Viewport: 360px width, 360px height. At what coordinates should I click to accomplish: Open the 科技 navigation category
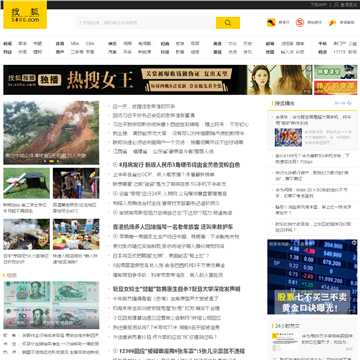(x=165, y=52)
